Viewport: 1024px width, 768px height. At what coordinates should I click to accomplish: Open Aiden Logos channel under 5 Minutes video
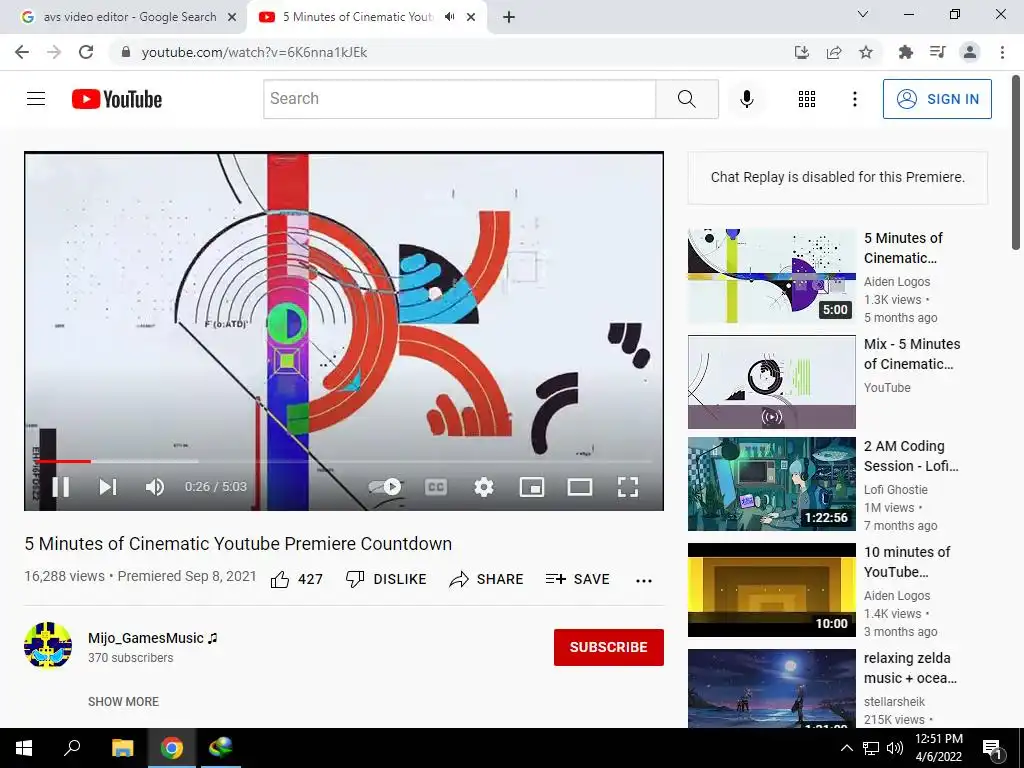[897, 281]
